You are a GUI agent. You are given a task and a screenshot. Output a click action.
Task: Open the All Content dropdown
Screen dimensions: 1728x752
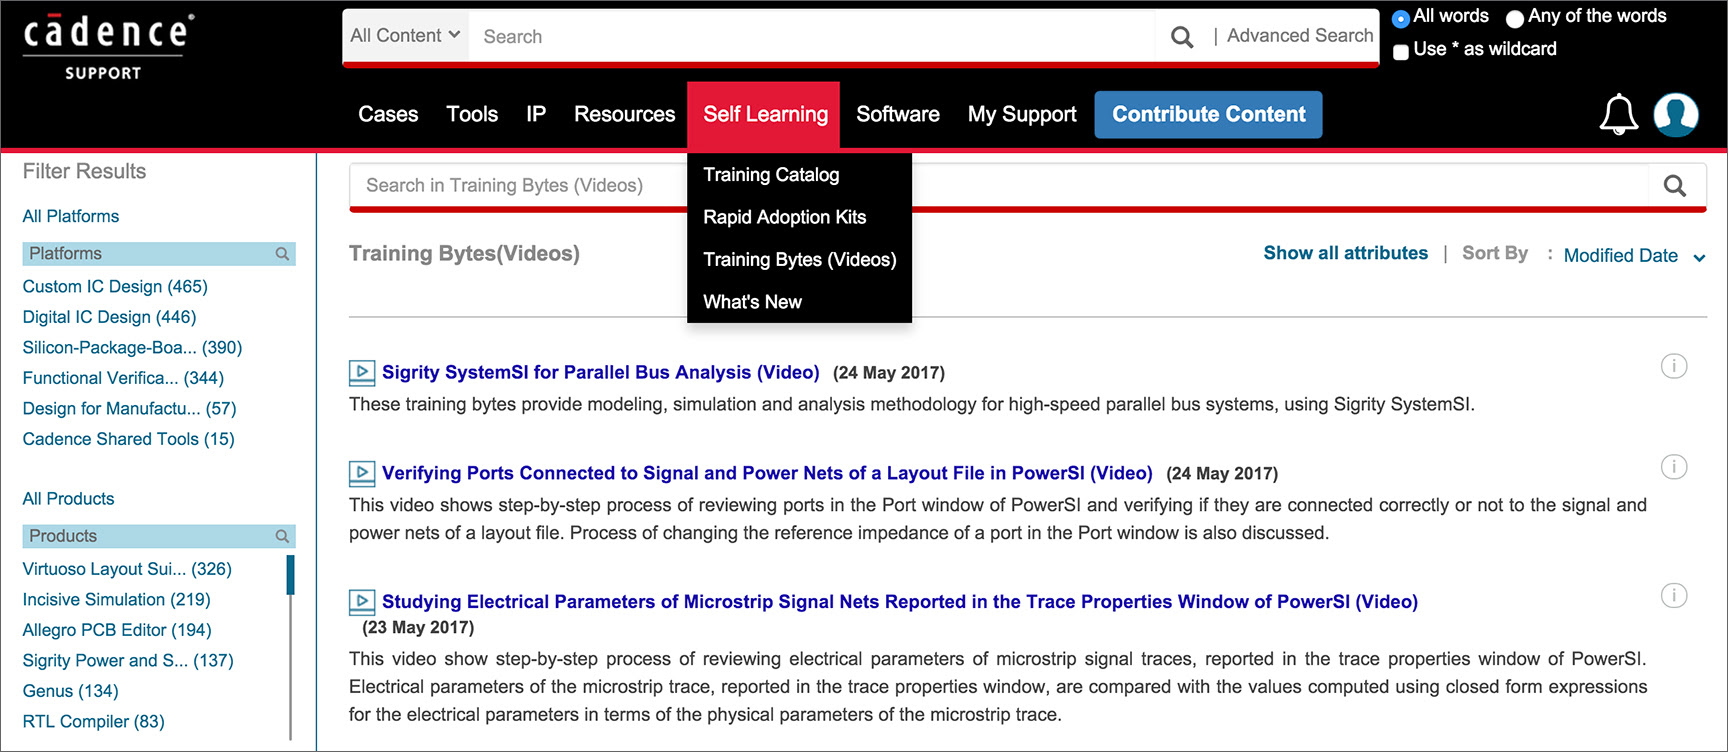point(405,36)
